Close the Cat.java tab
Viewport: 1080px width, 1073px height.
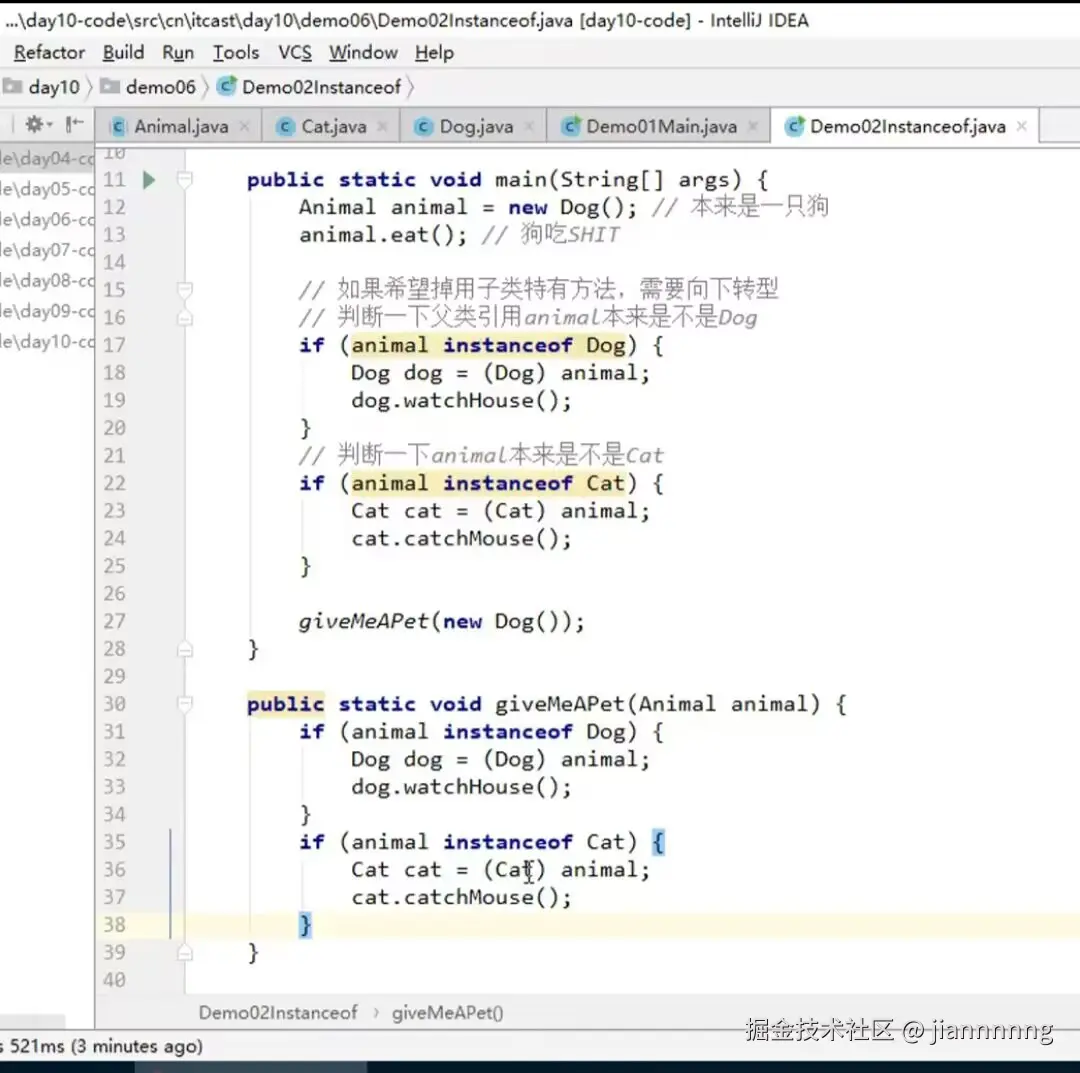[x=383, y=127]
